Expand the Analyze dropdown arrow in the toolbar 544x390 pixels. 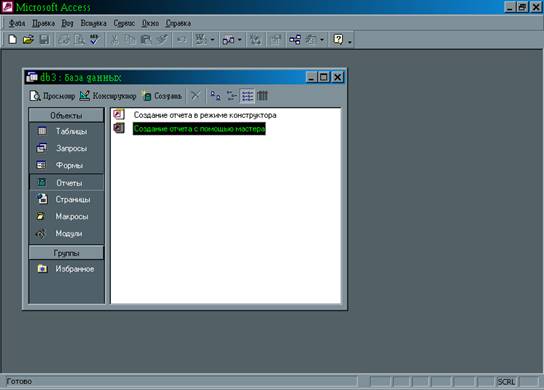tap(239, 40)
